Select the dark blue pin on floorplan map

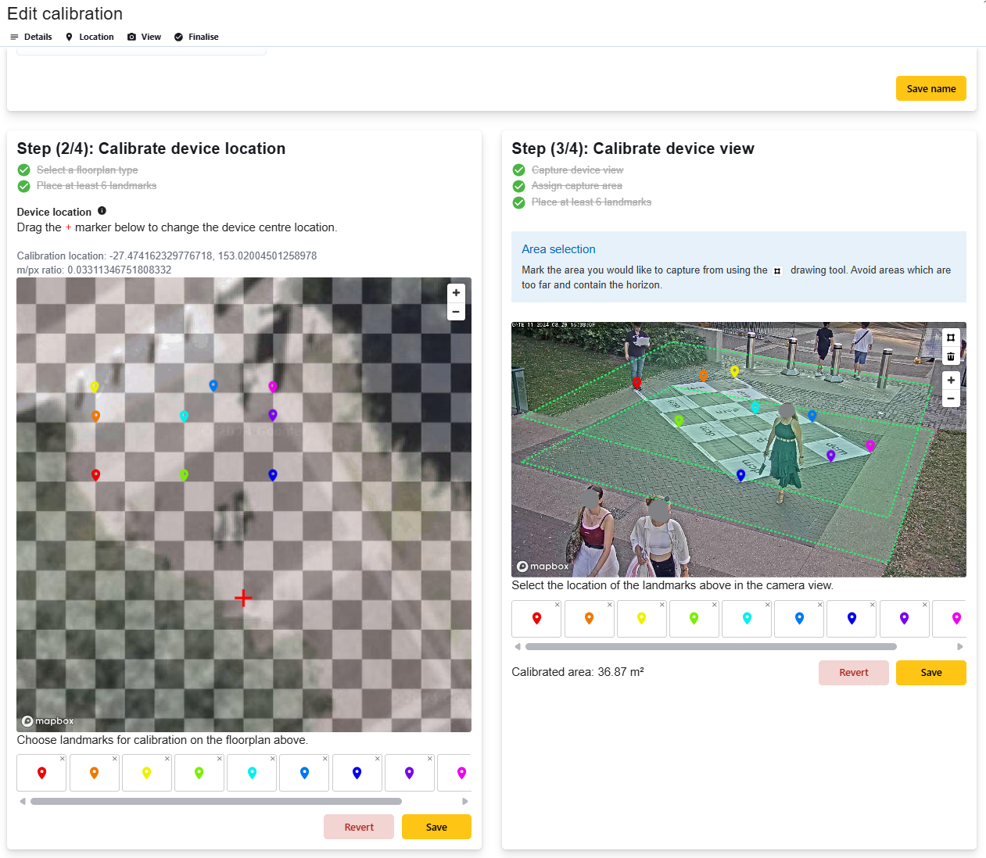click(272, 475)
